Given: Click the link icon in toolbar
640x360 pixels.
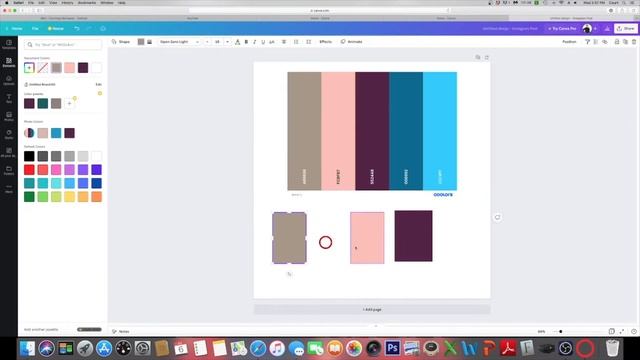Looking at the screenshot, I should pyautogui.click(x=605, y=42).
